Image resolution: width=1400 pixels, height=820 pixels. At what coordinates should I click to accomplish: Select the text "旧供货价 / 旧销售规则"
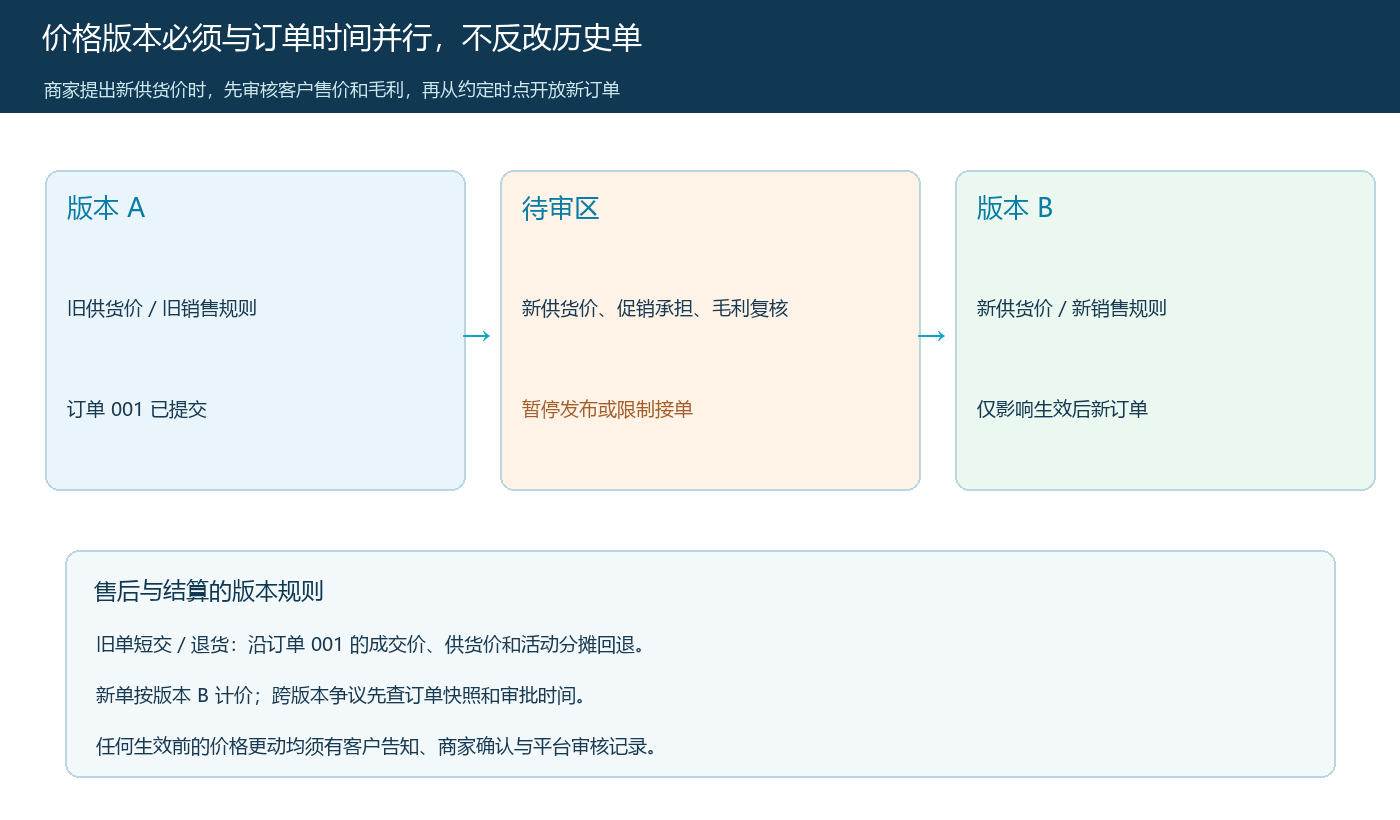(162, 308)
